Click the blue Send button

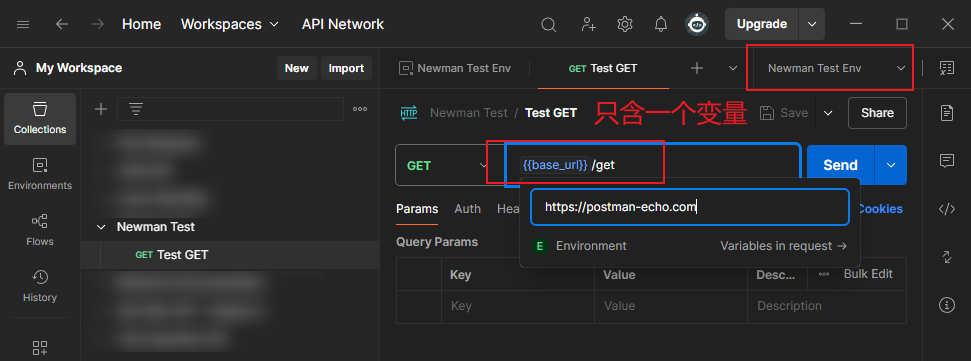pyautogui.click(x=840, y=165)
